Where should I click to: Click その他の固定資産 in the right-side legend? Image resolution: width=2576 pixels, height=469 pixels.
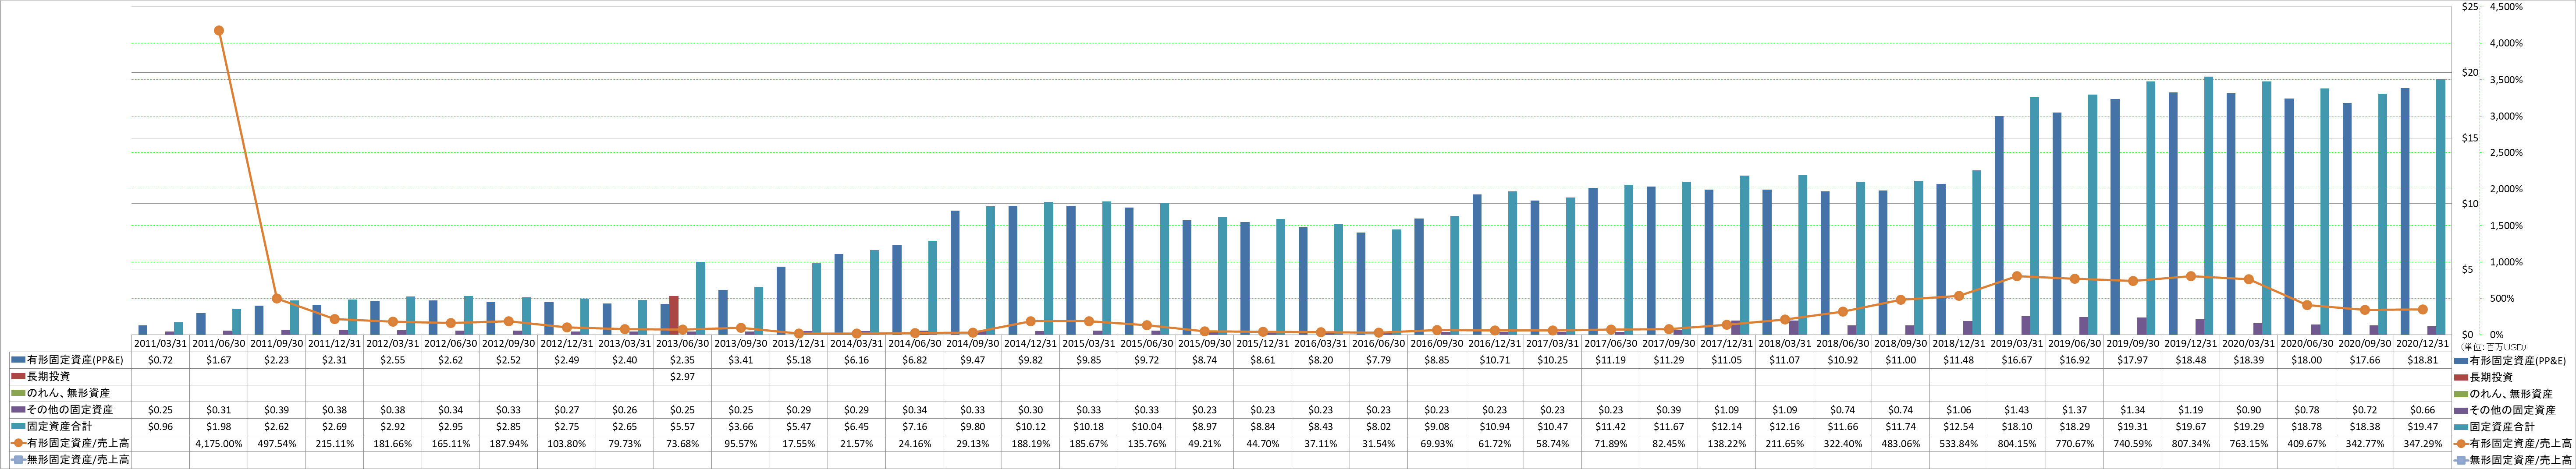pos(2512,410)
